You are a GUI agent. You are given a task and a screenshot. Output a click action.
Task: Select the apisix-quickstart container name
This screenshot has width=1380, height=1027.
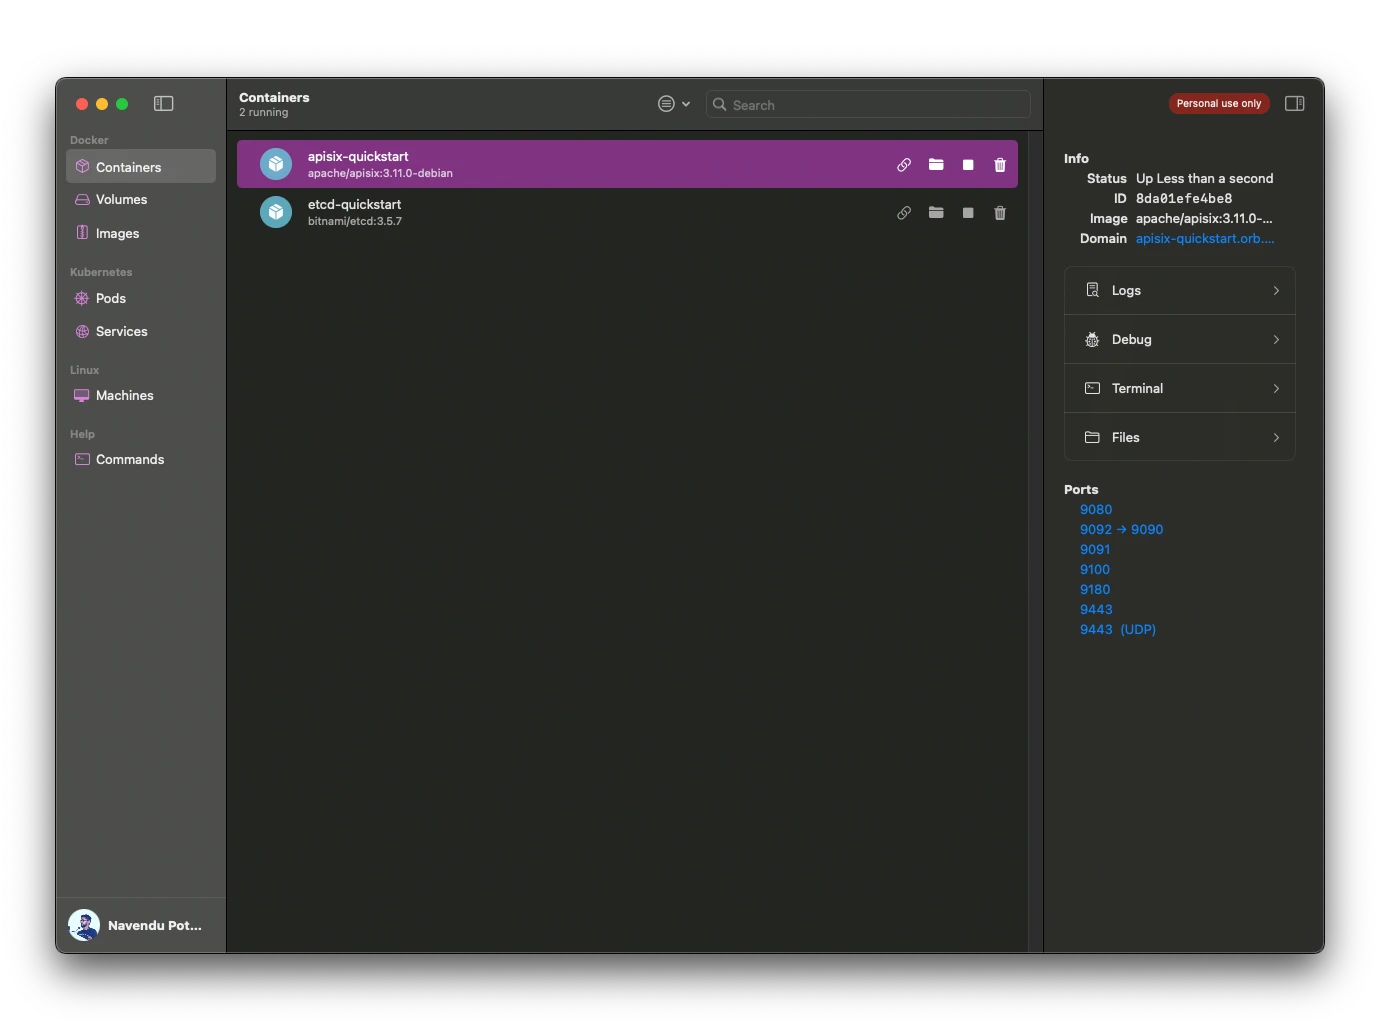coord(358,156)
